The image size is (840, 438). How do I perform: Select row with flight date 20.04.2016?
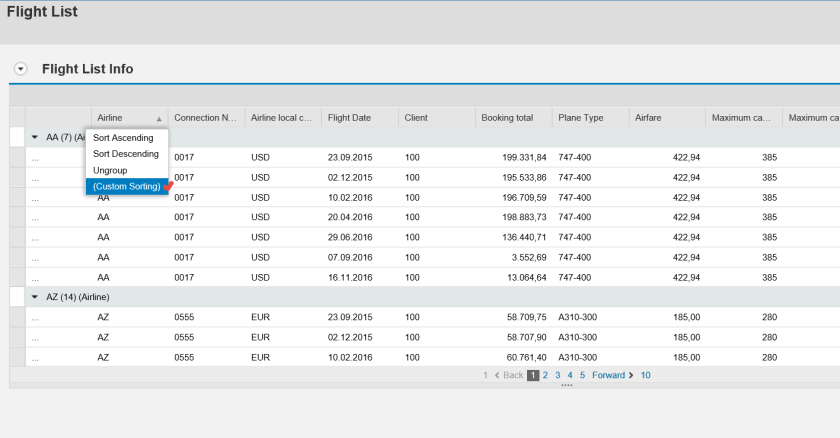point(17,217)
